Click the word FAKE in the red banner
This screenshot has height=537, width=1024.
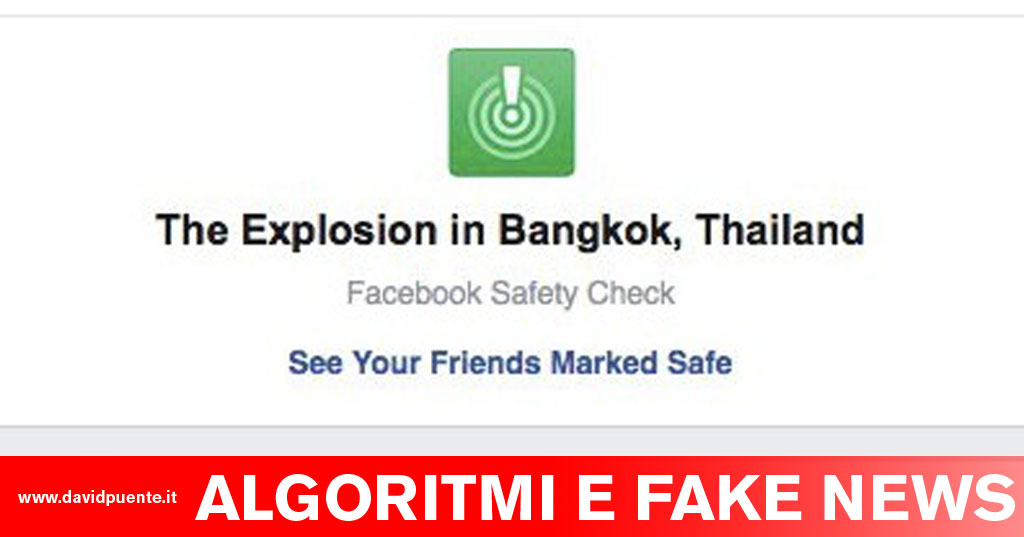coord(718,498)
